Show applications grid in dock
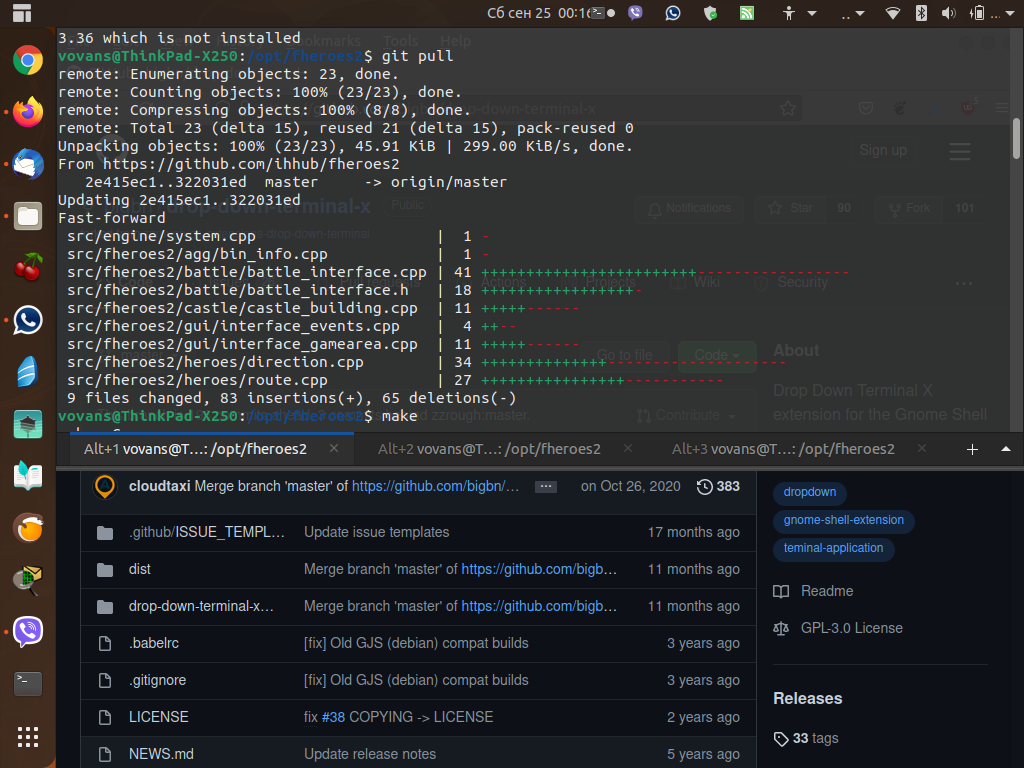The height and width of the screenshot is (768, 1024). (x=27, y=737)
